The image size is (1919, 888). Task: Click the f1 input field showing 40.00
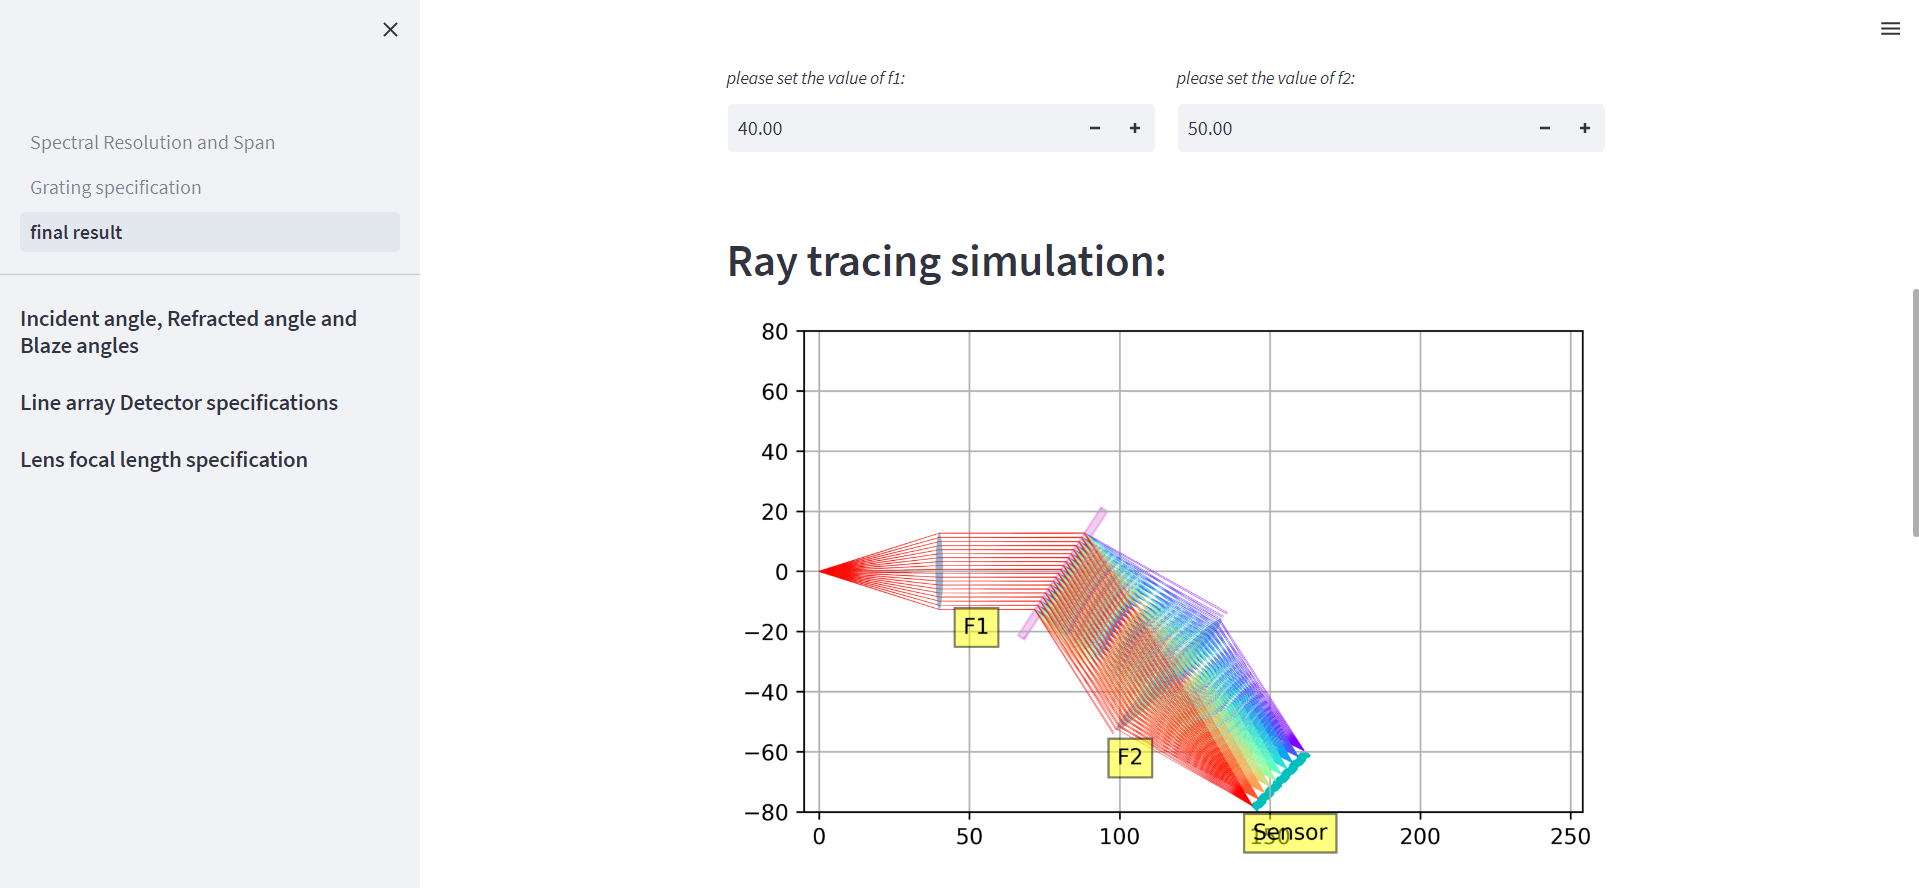click(x=901, y=128)
